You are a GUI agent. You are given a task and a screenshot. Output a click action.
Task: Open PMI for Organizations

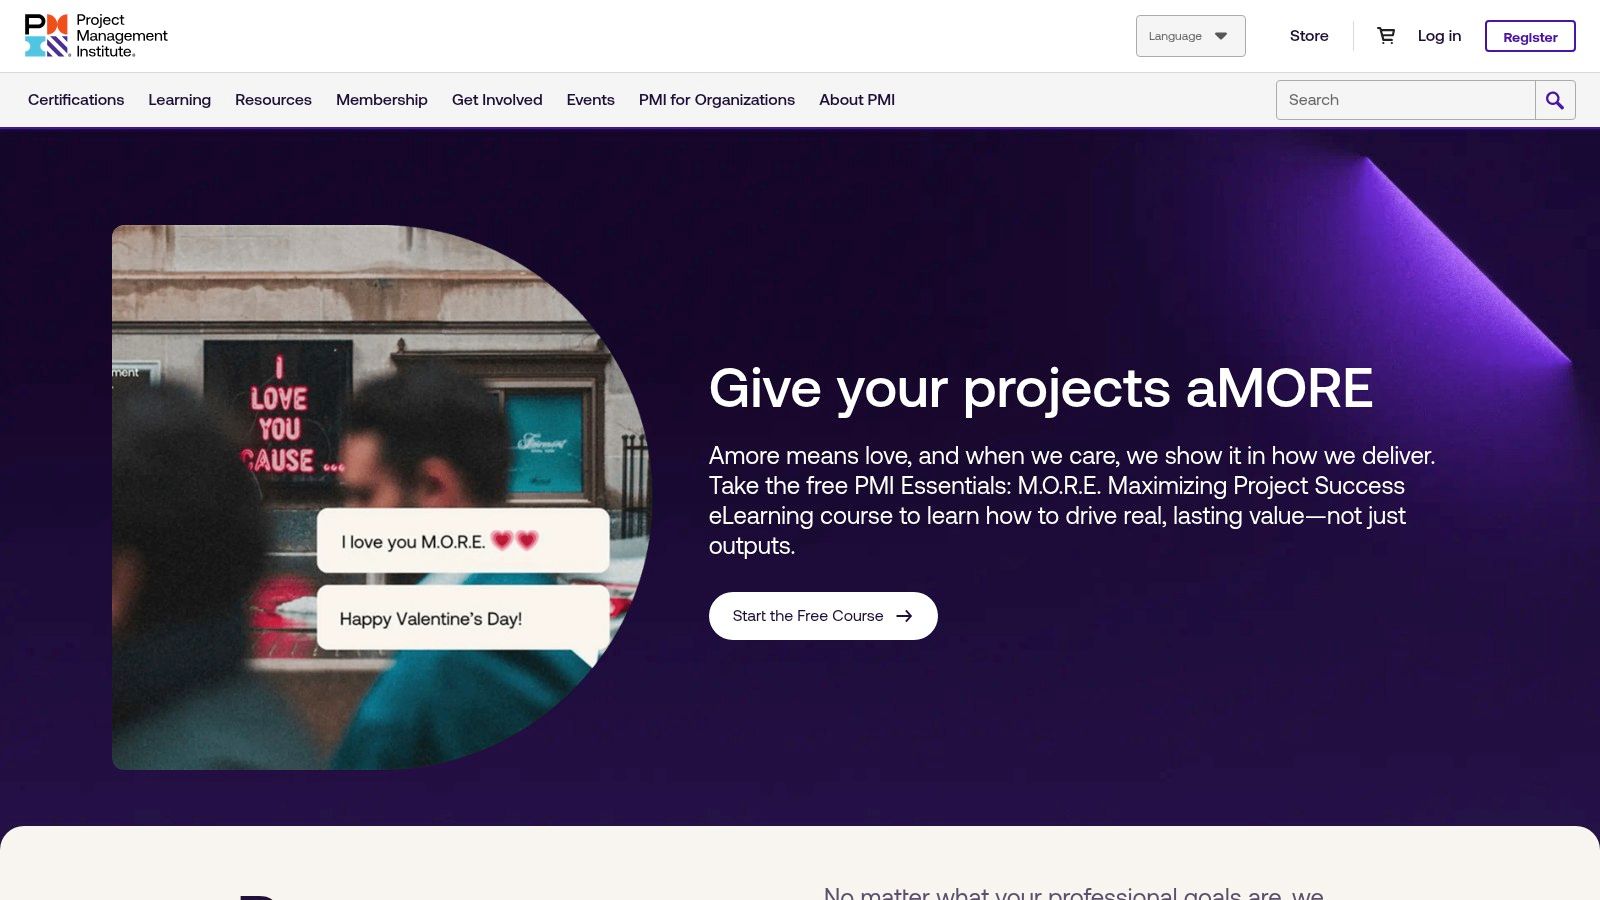pos(717,99)
